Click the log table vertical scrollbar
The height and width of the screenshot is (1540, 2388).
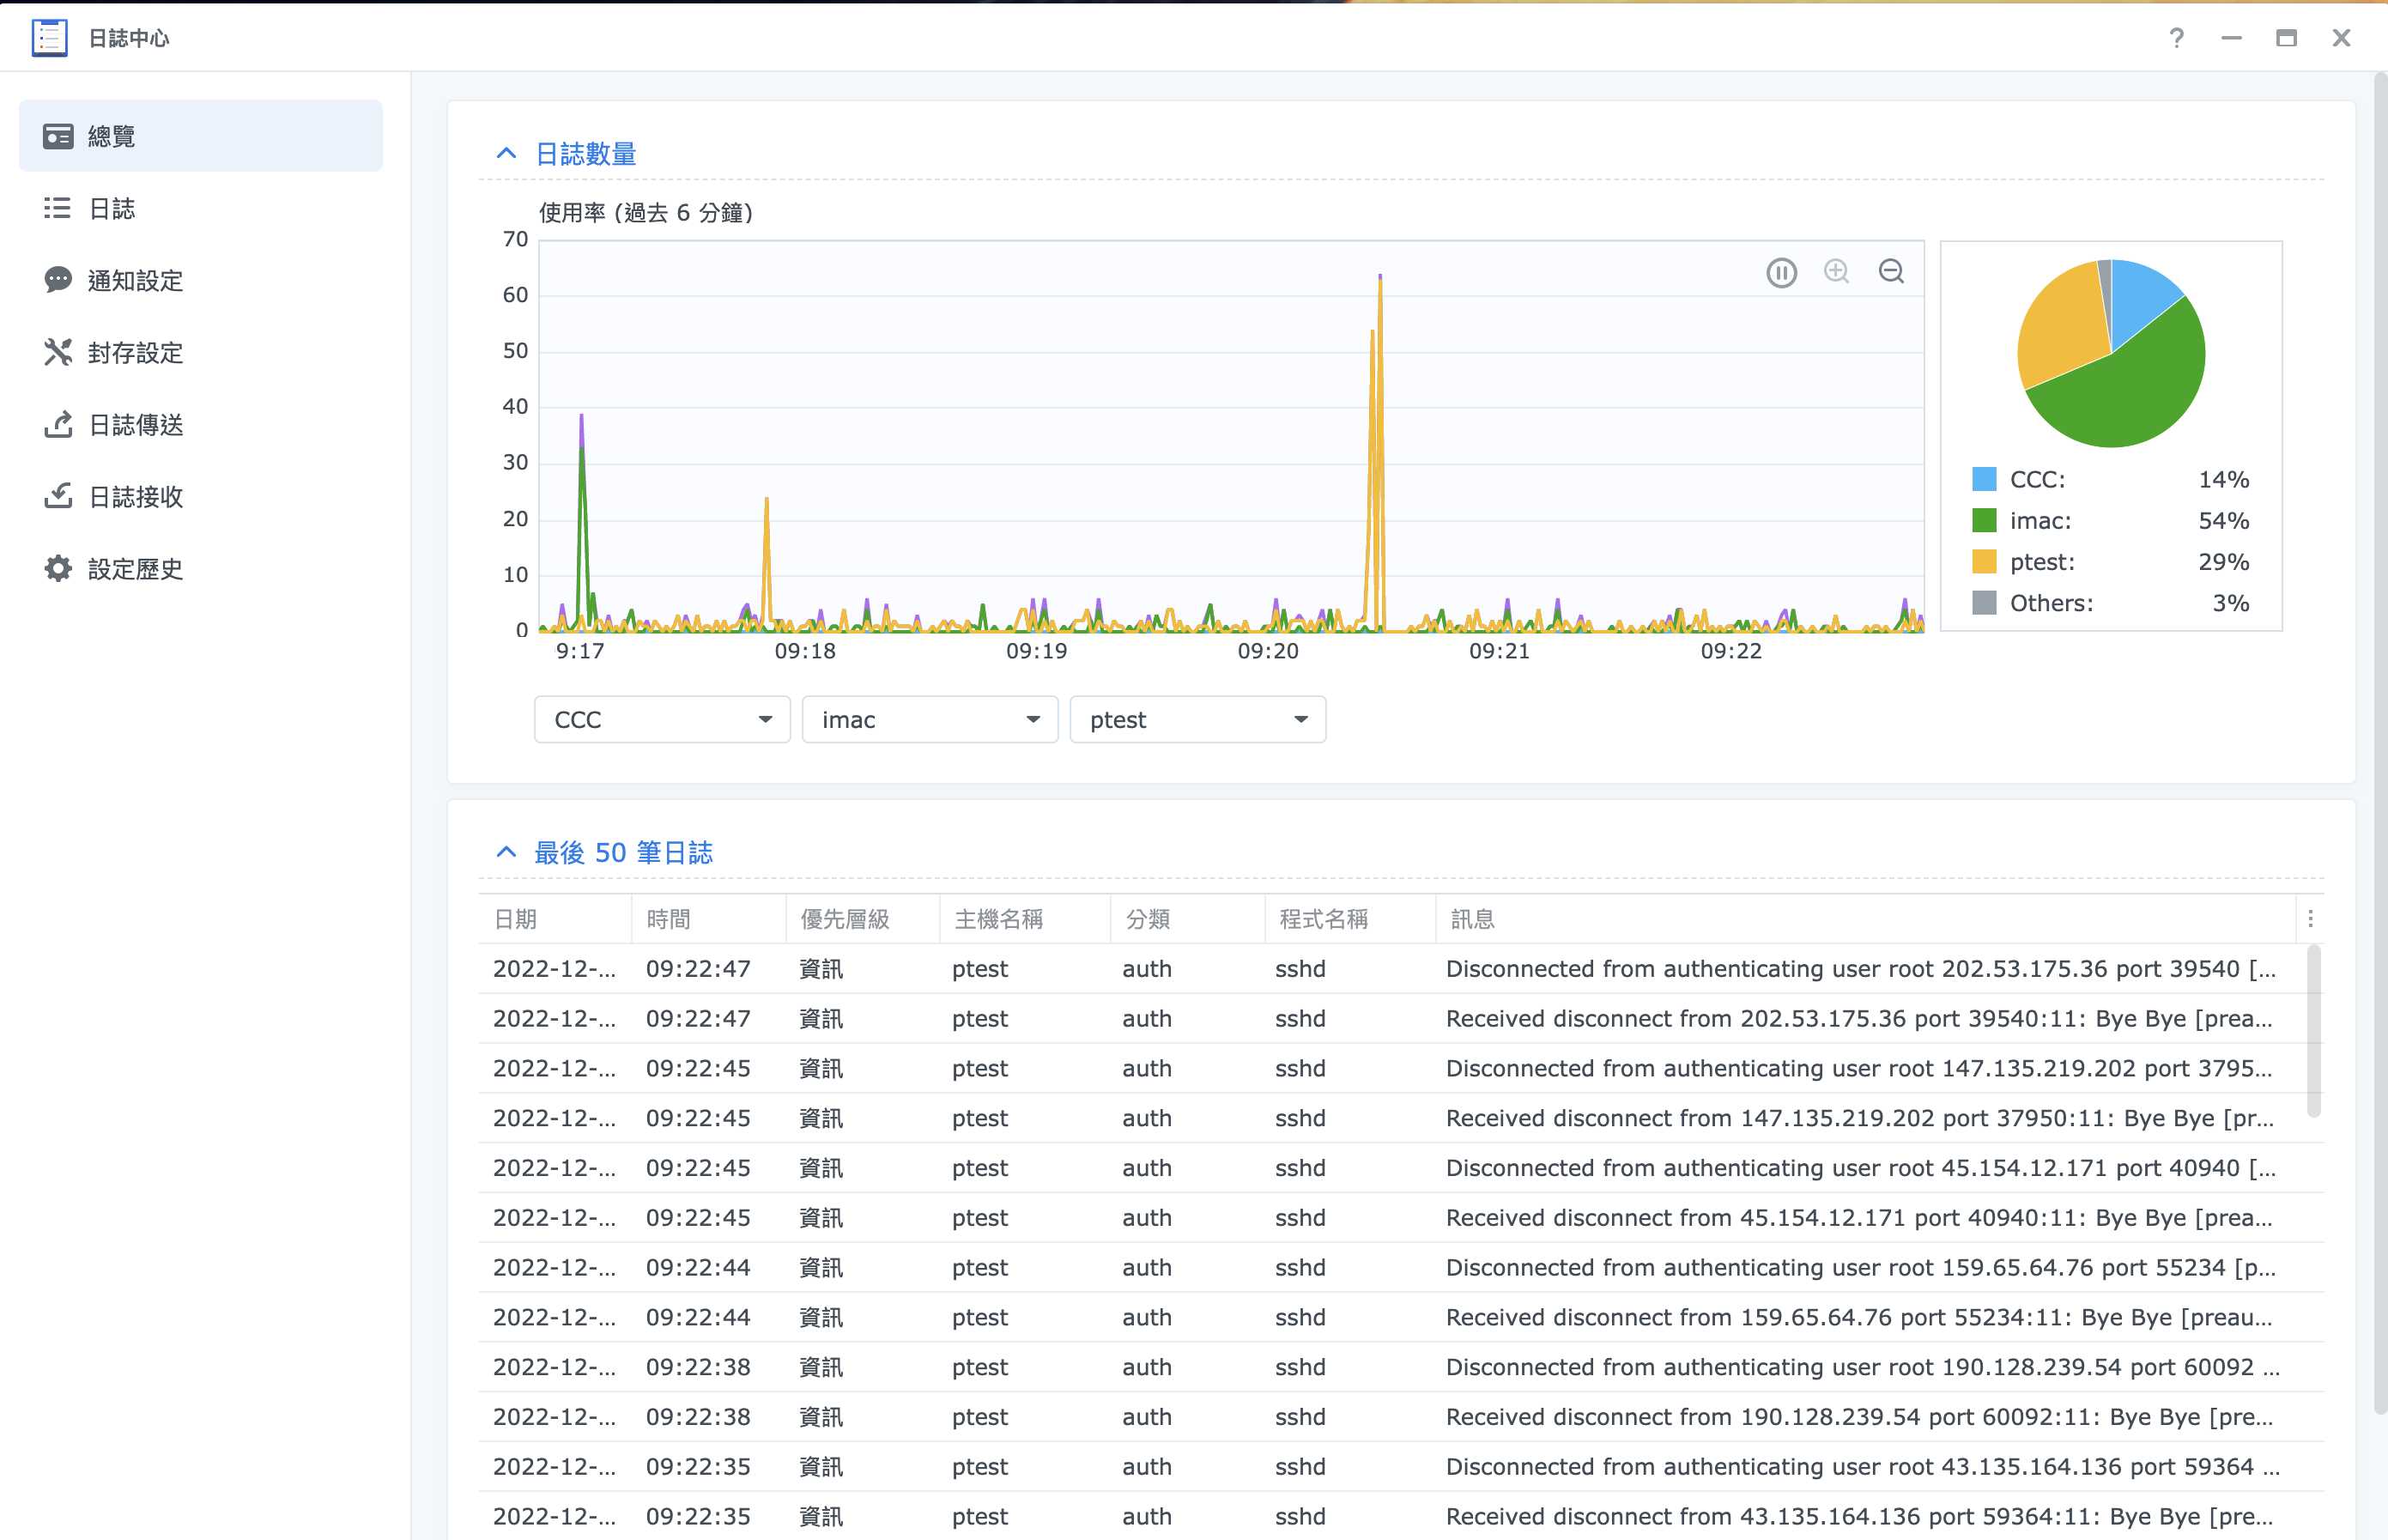click(x=2314, y=1030)
